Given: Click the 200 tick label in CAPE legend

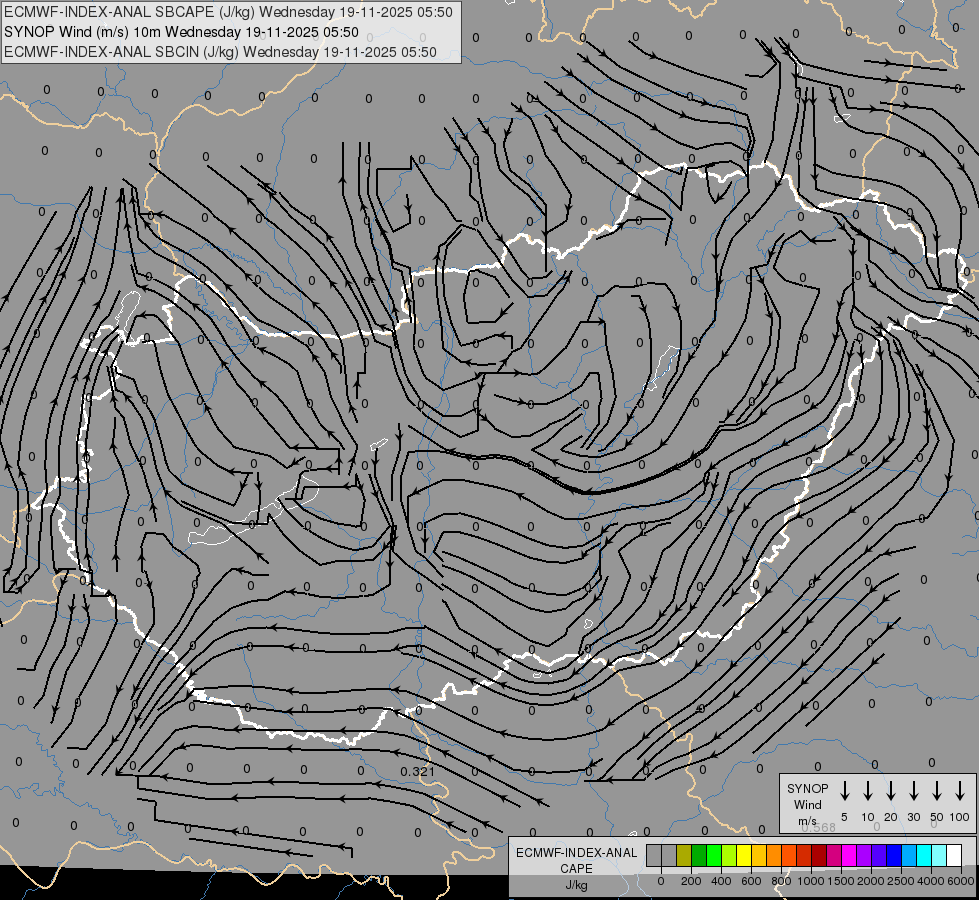Looking at the screenshot, I should click(691, 881).
